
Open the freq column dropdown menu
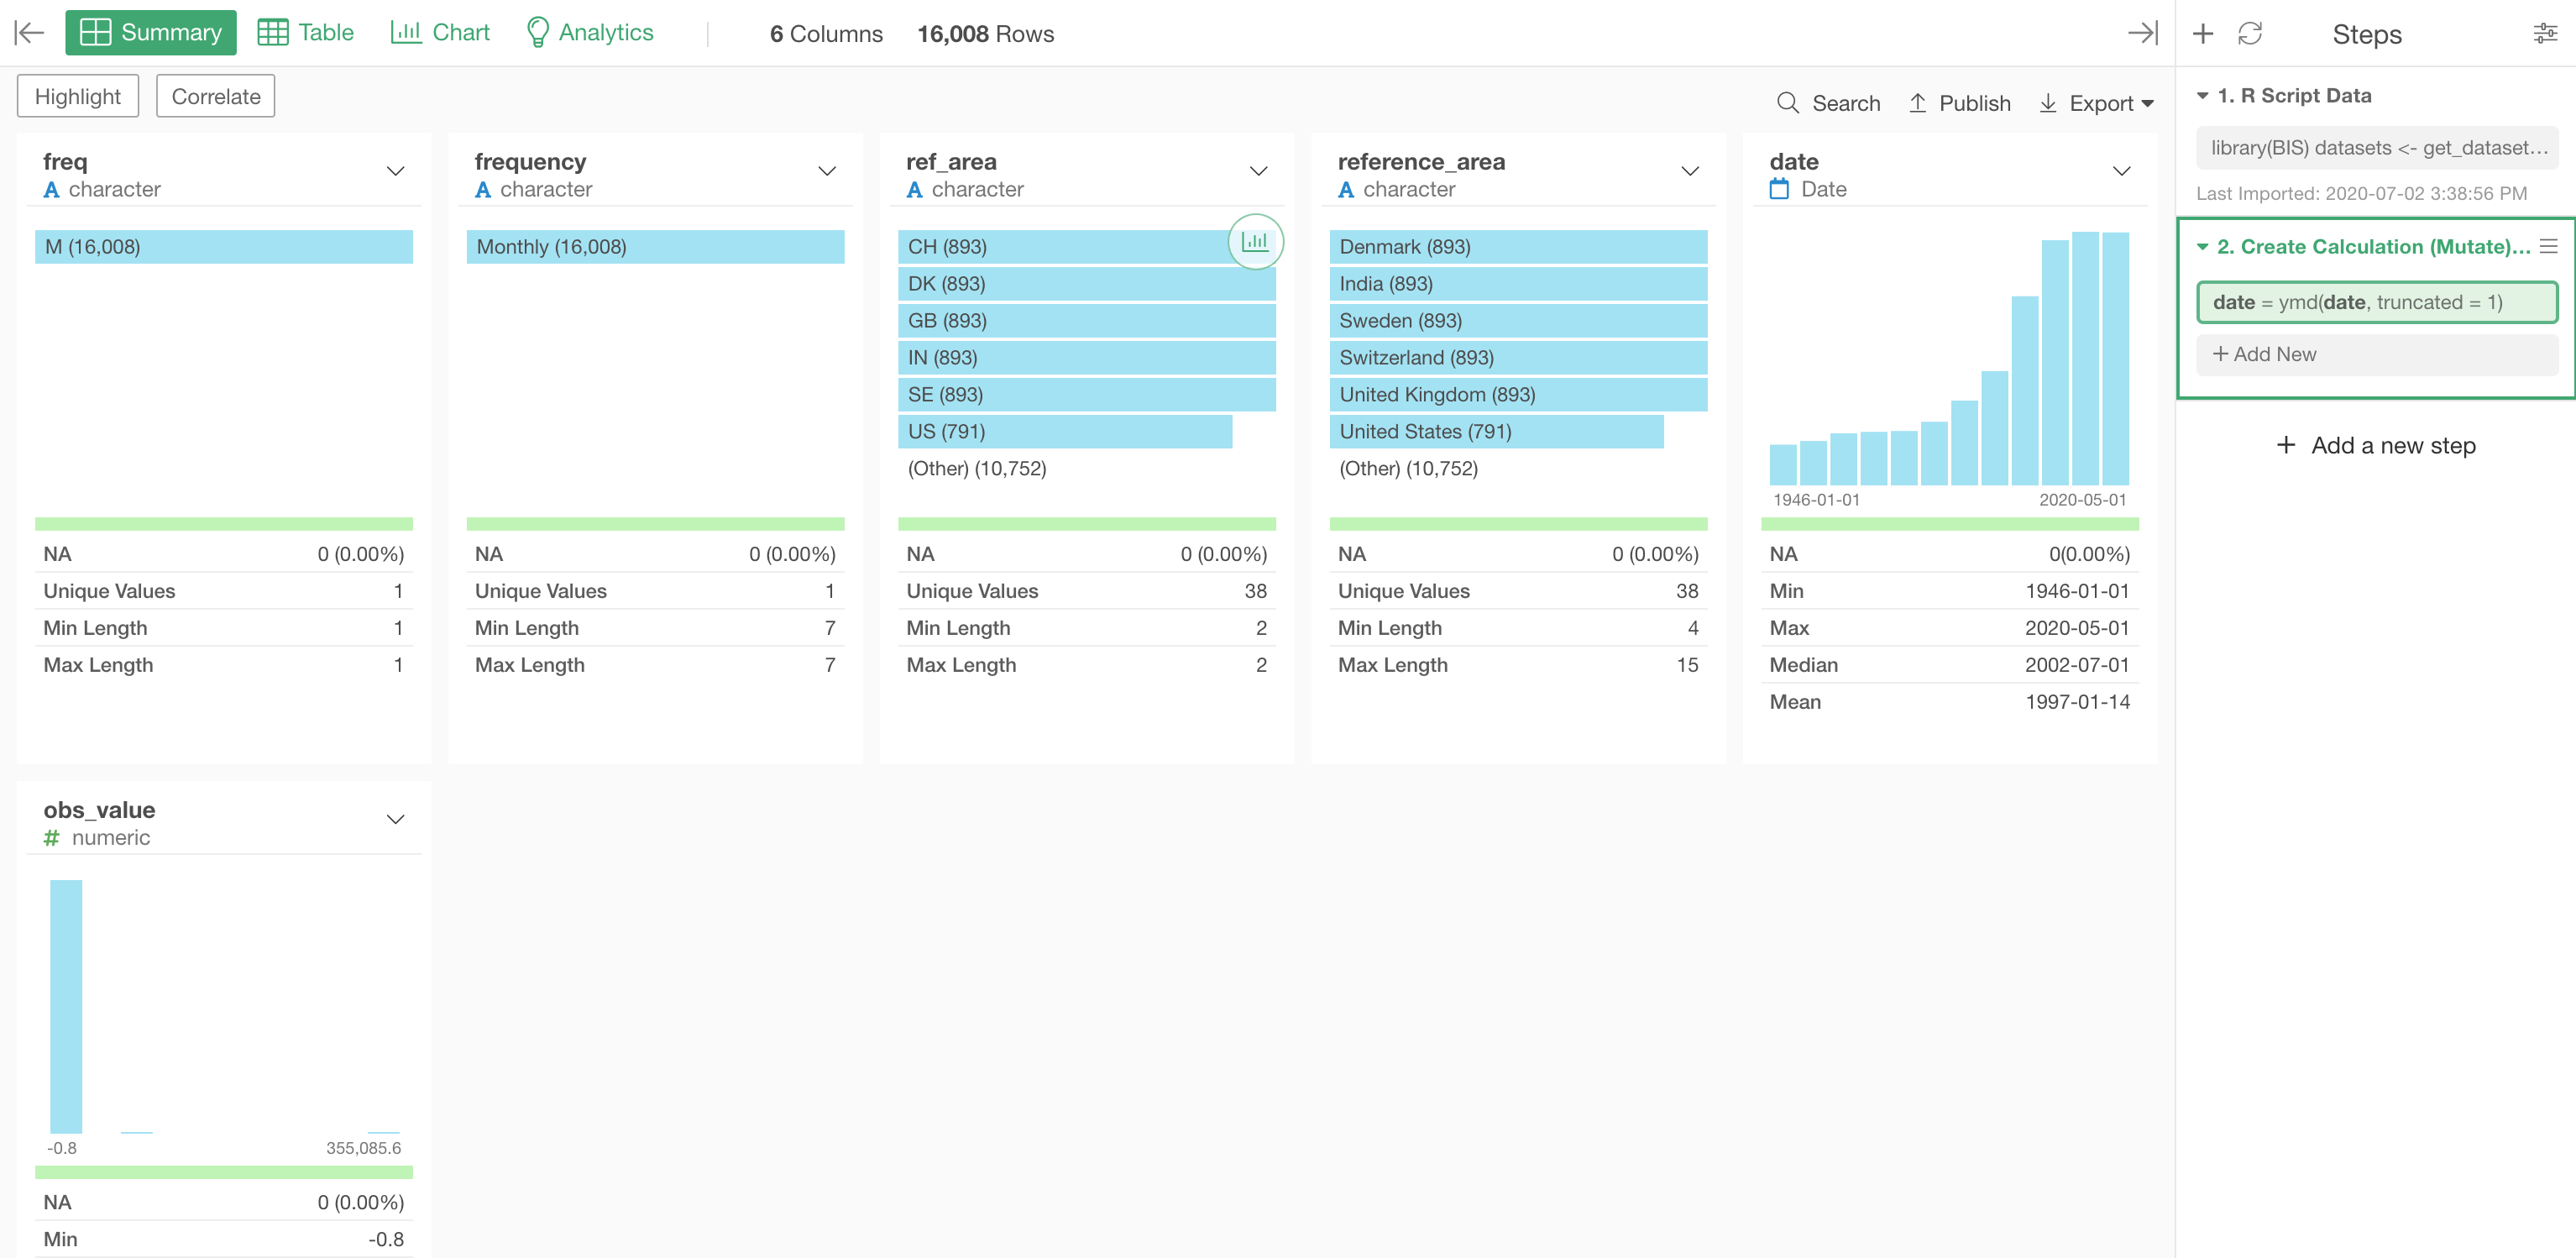(395, 171)
